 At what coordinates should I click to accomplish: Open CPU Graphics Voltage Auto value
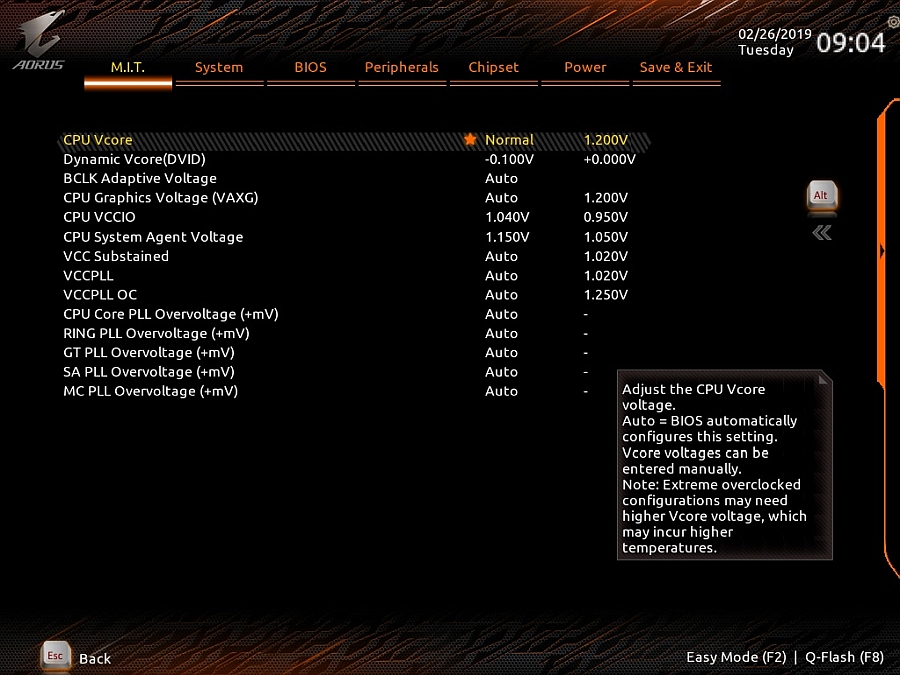[501, 198]
